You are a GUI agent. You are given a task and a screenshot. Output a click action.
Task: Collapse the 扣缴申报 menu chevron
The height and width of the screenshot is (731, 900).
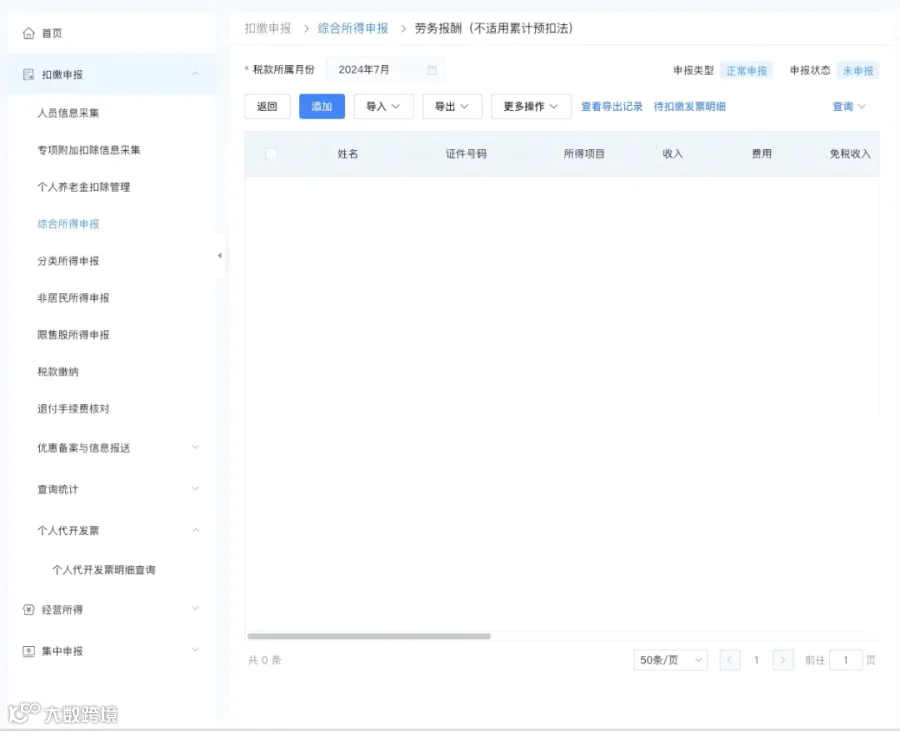click(x=196, y=74)
